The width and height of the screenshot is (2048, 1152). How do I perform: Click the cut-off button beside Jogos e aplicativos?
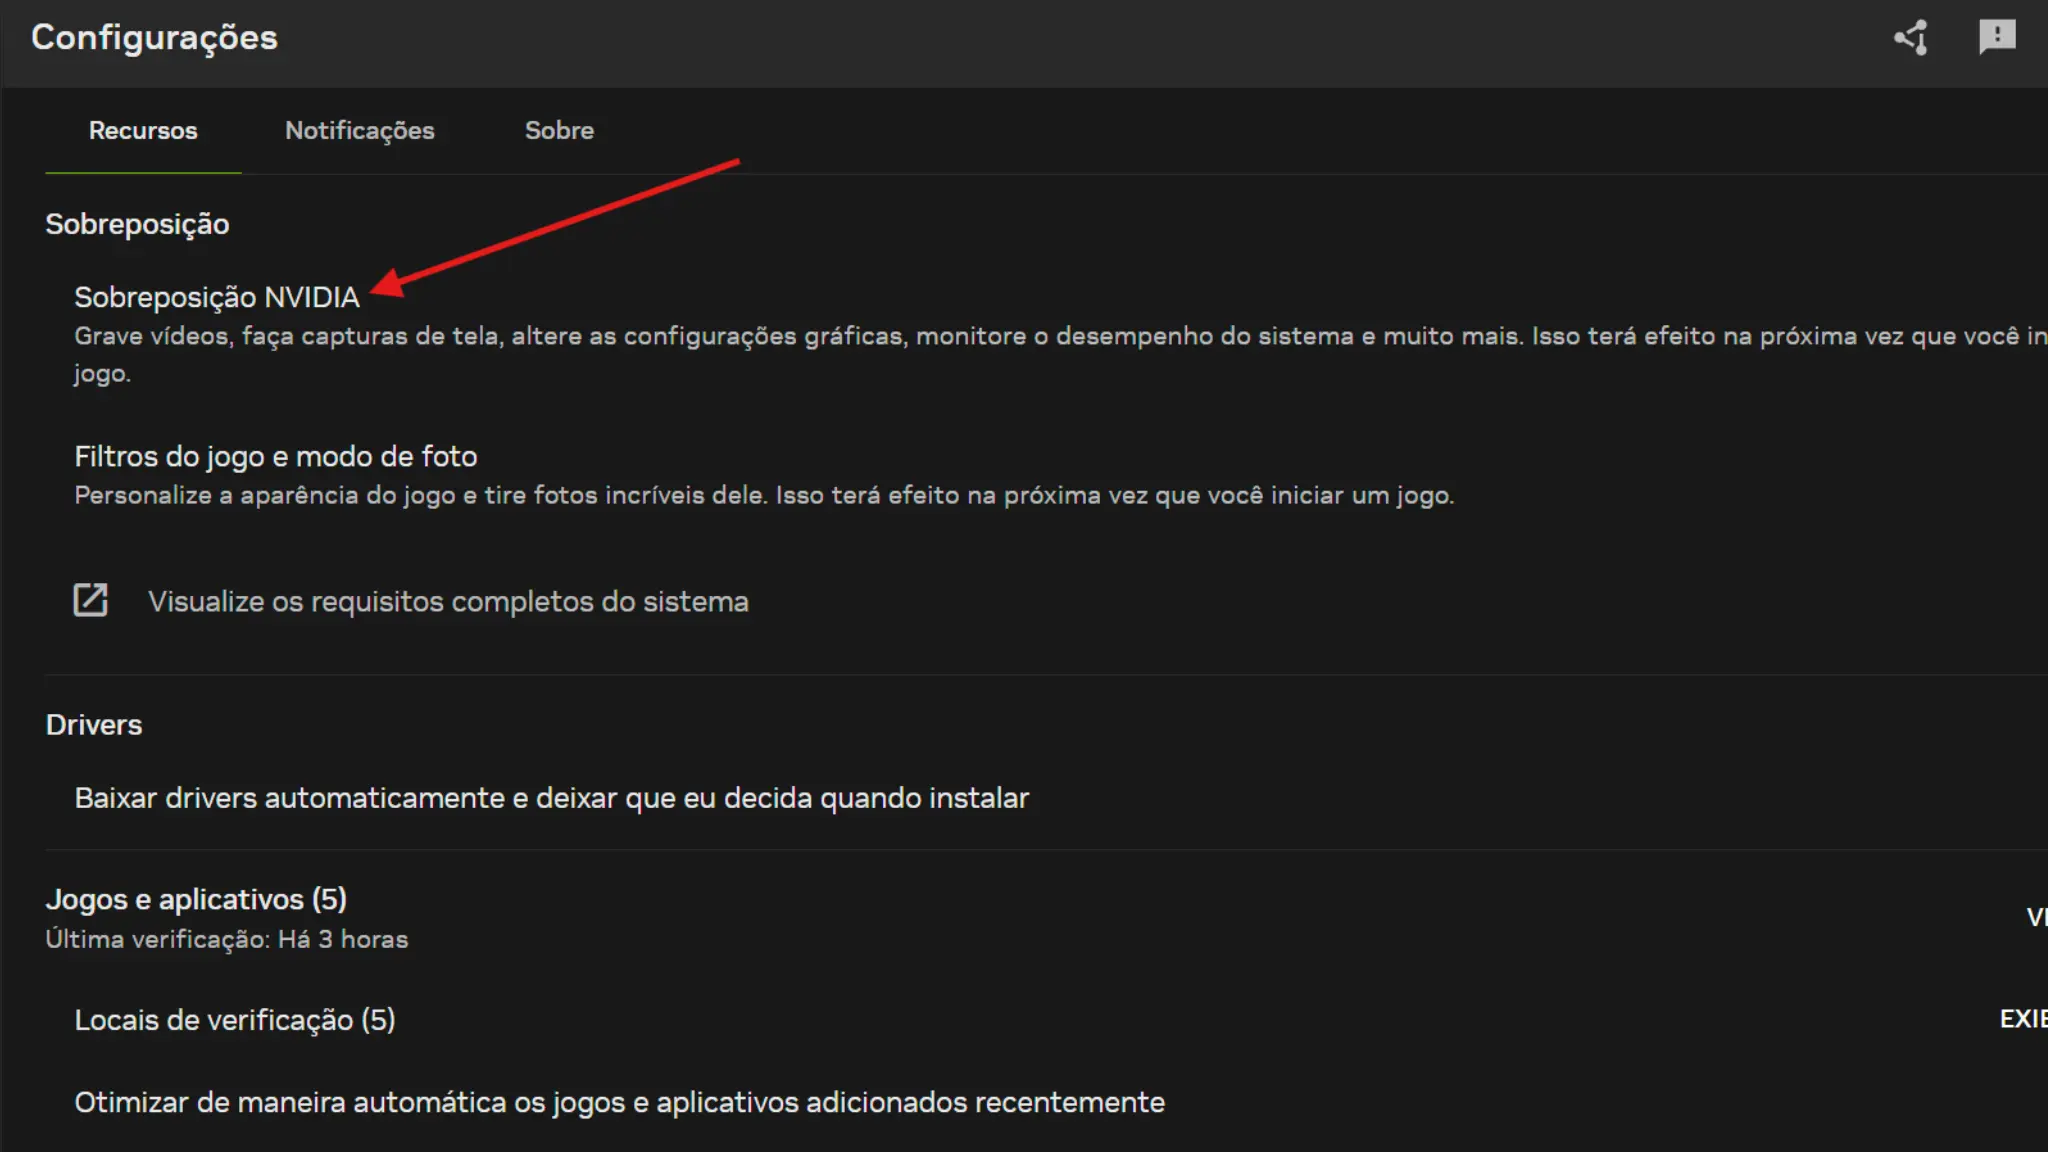[x=2035, y=917]
